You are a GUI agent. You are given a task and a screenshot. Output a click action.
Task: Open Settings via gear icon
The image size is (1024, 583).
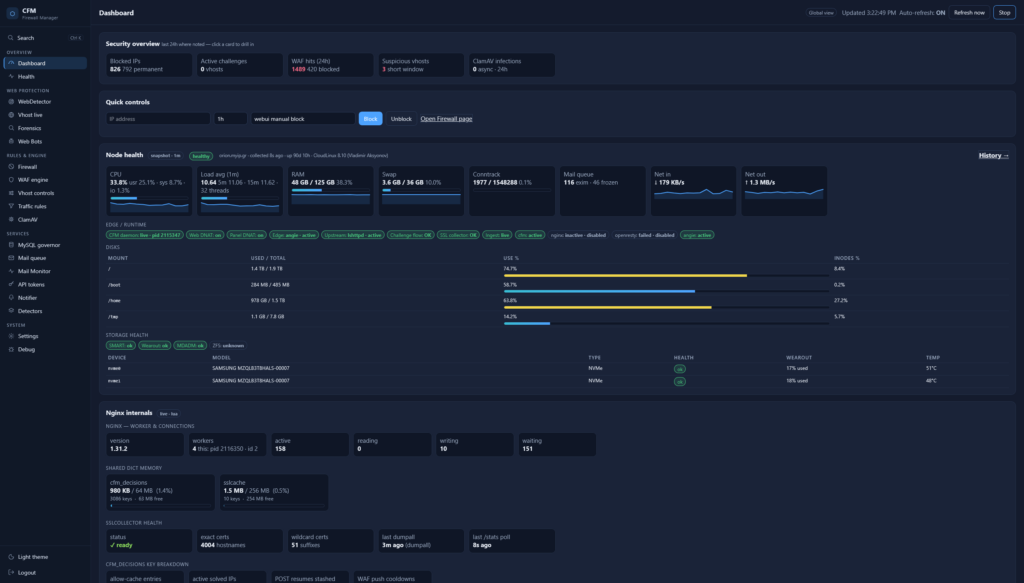(x=11, y=336)
